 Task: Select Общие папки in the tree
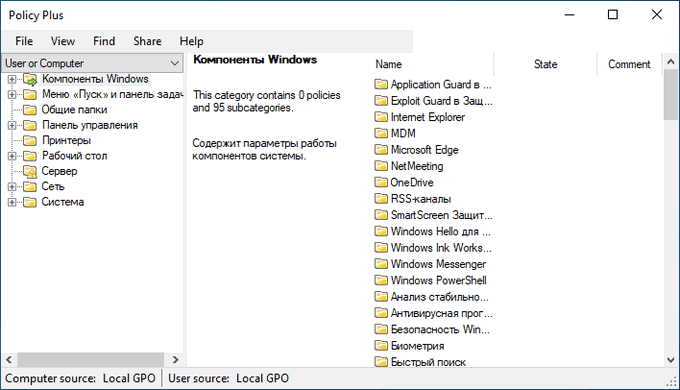point(74,110)
